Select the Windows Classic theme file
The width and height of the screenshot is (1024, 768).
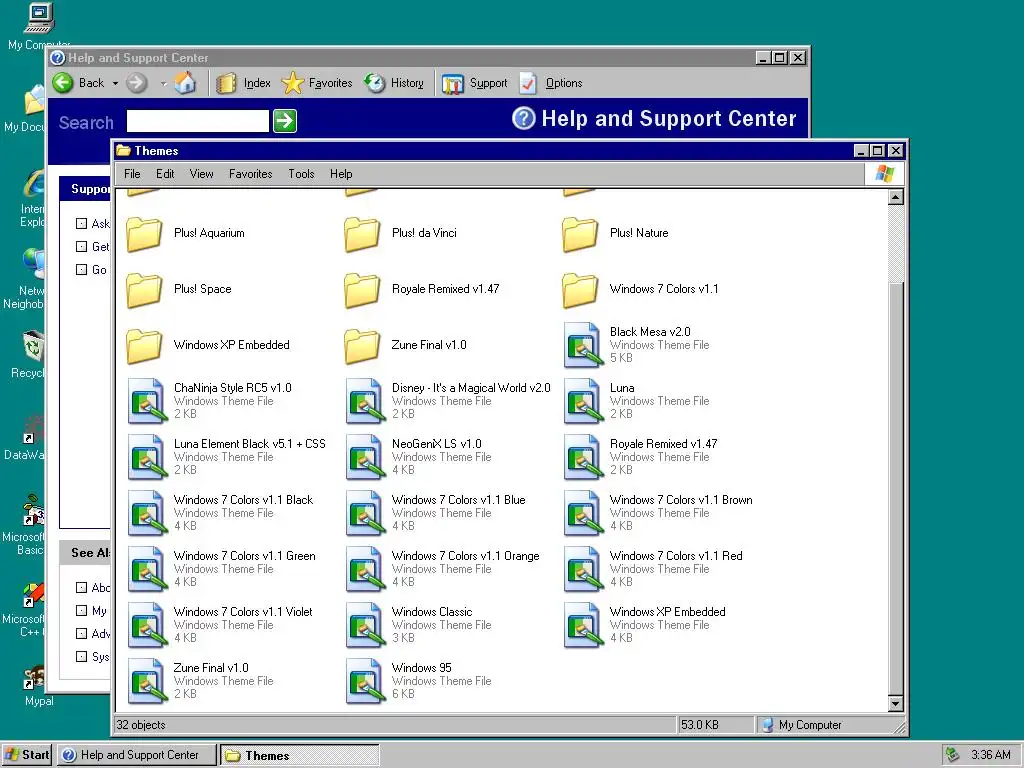pyautogui.click(x=419, y=626)
